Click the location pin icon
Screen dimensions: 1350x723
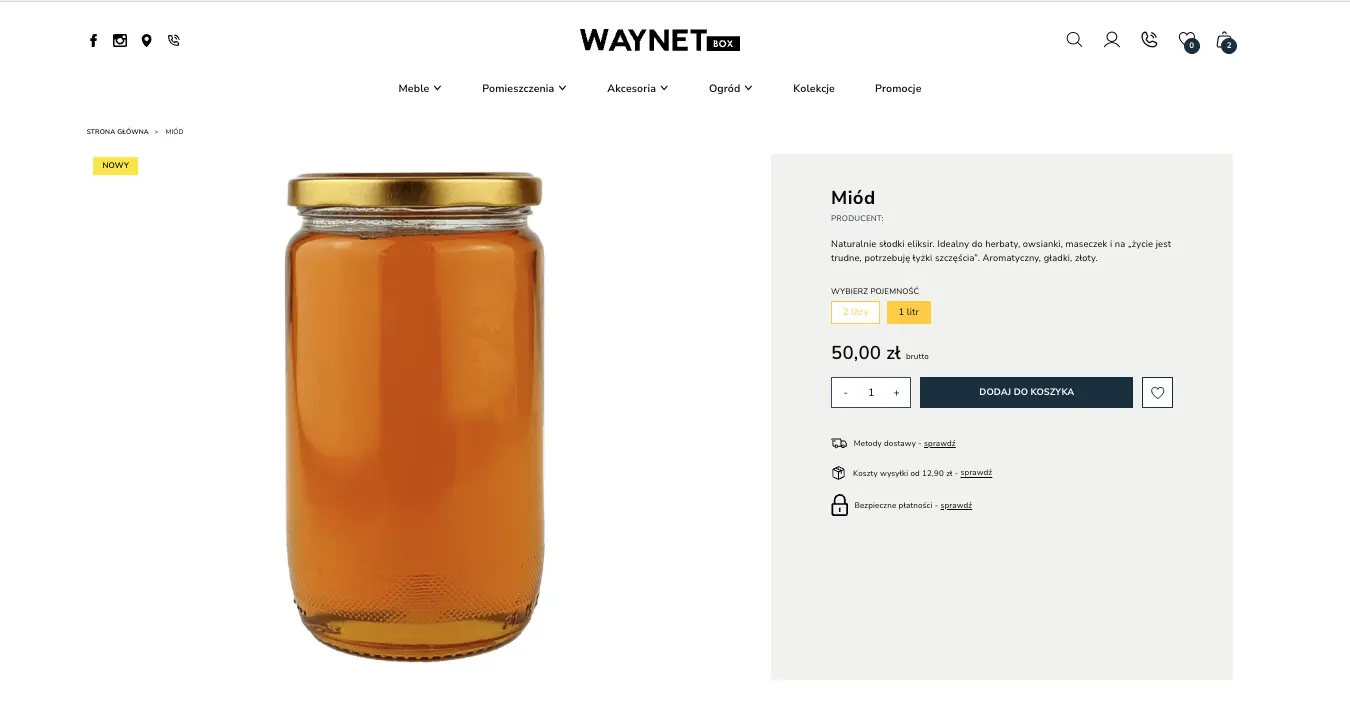(146, 41)
